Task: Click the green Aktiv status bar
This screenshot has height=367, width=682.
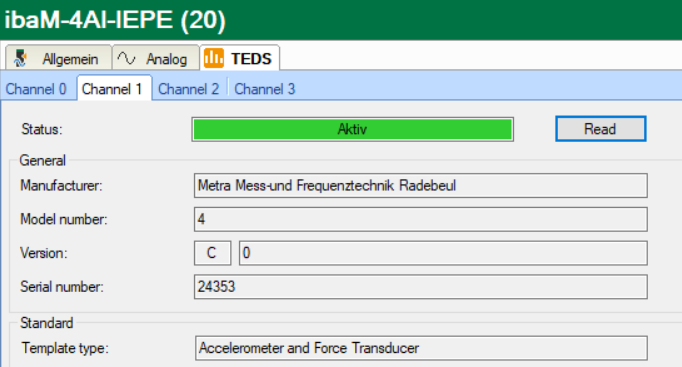Action: point(353,129)
